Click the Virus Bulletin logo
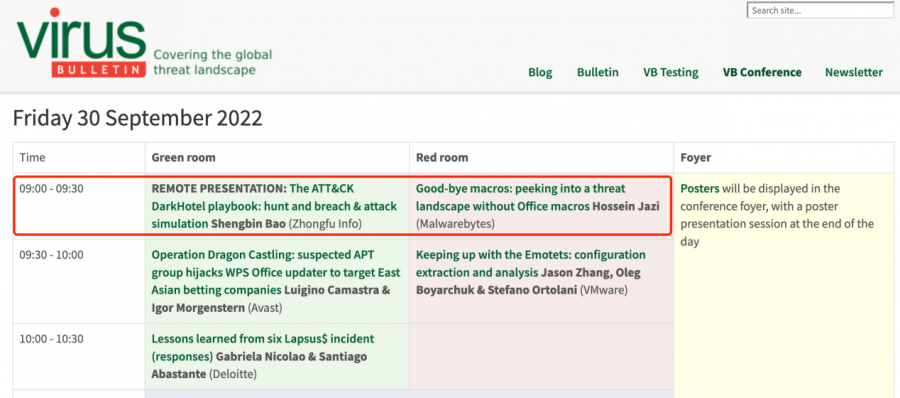 coord(81,42)
